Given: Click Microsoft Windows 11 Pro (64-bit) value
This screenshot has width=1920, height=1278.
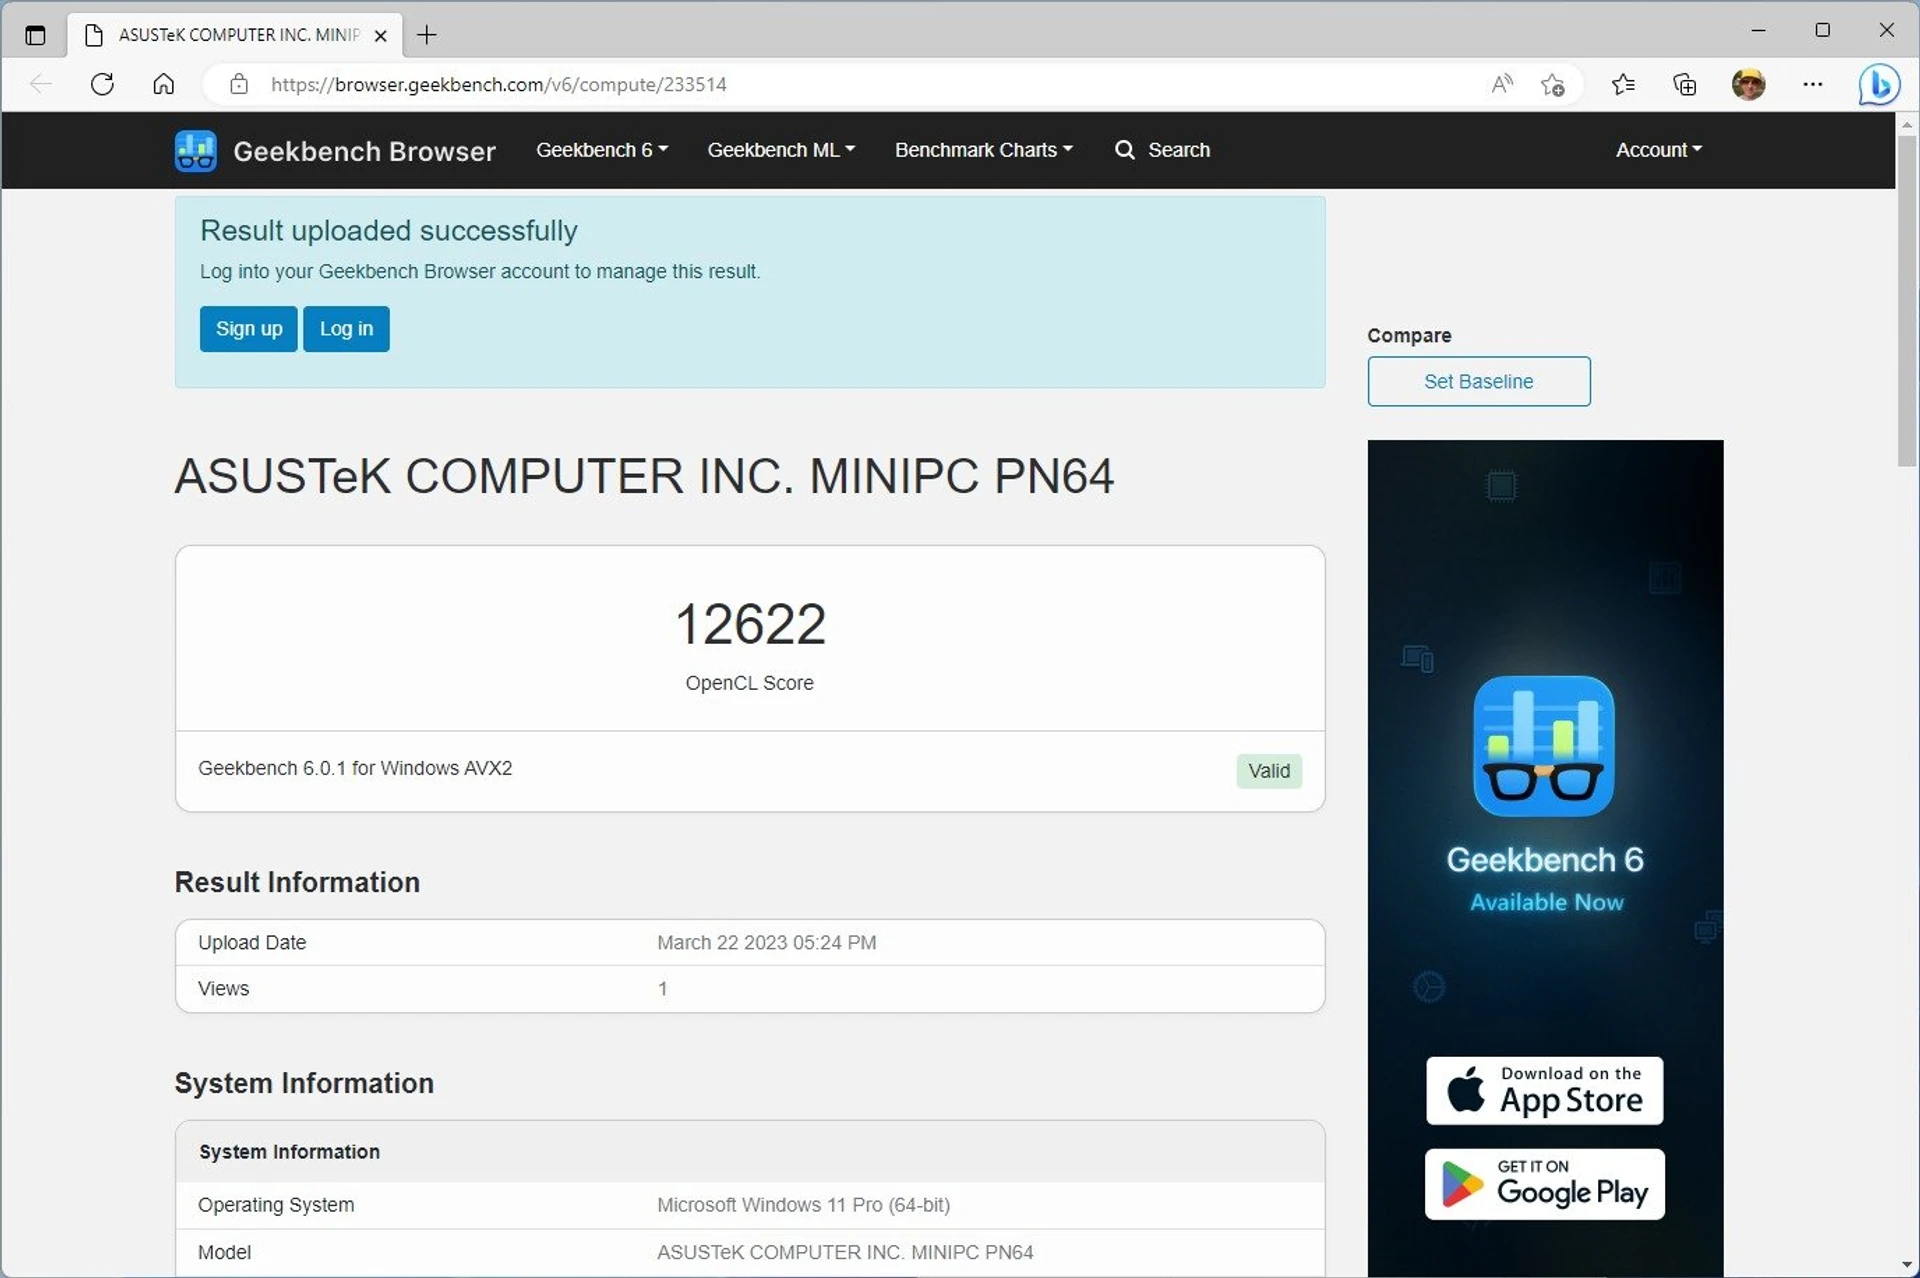Looking at the screenshot, I should click(803, 1205).
